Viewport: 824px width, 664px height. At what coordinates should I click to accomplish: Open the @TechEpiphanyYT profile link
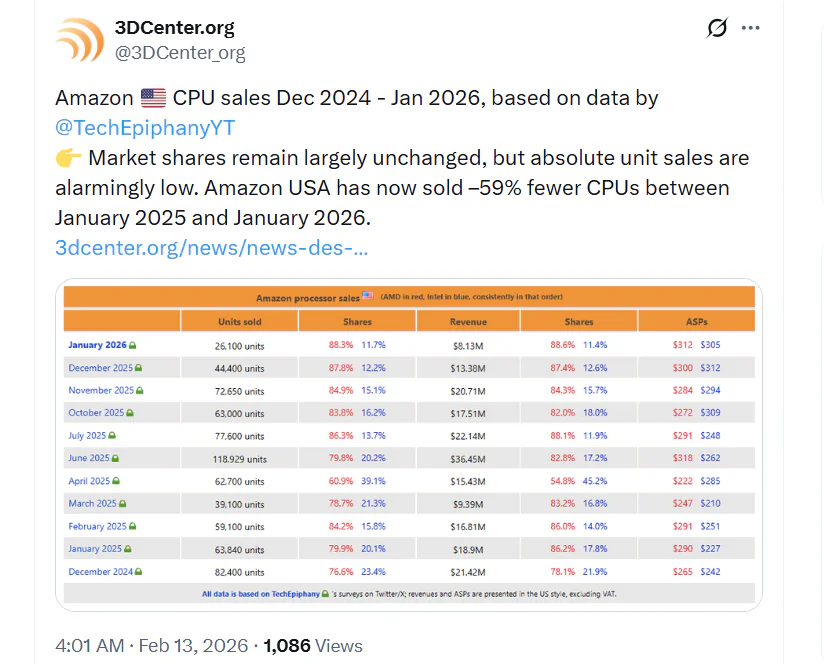(x=145, y=127)
